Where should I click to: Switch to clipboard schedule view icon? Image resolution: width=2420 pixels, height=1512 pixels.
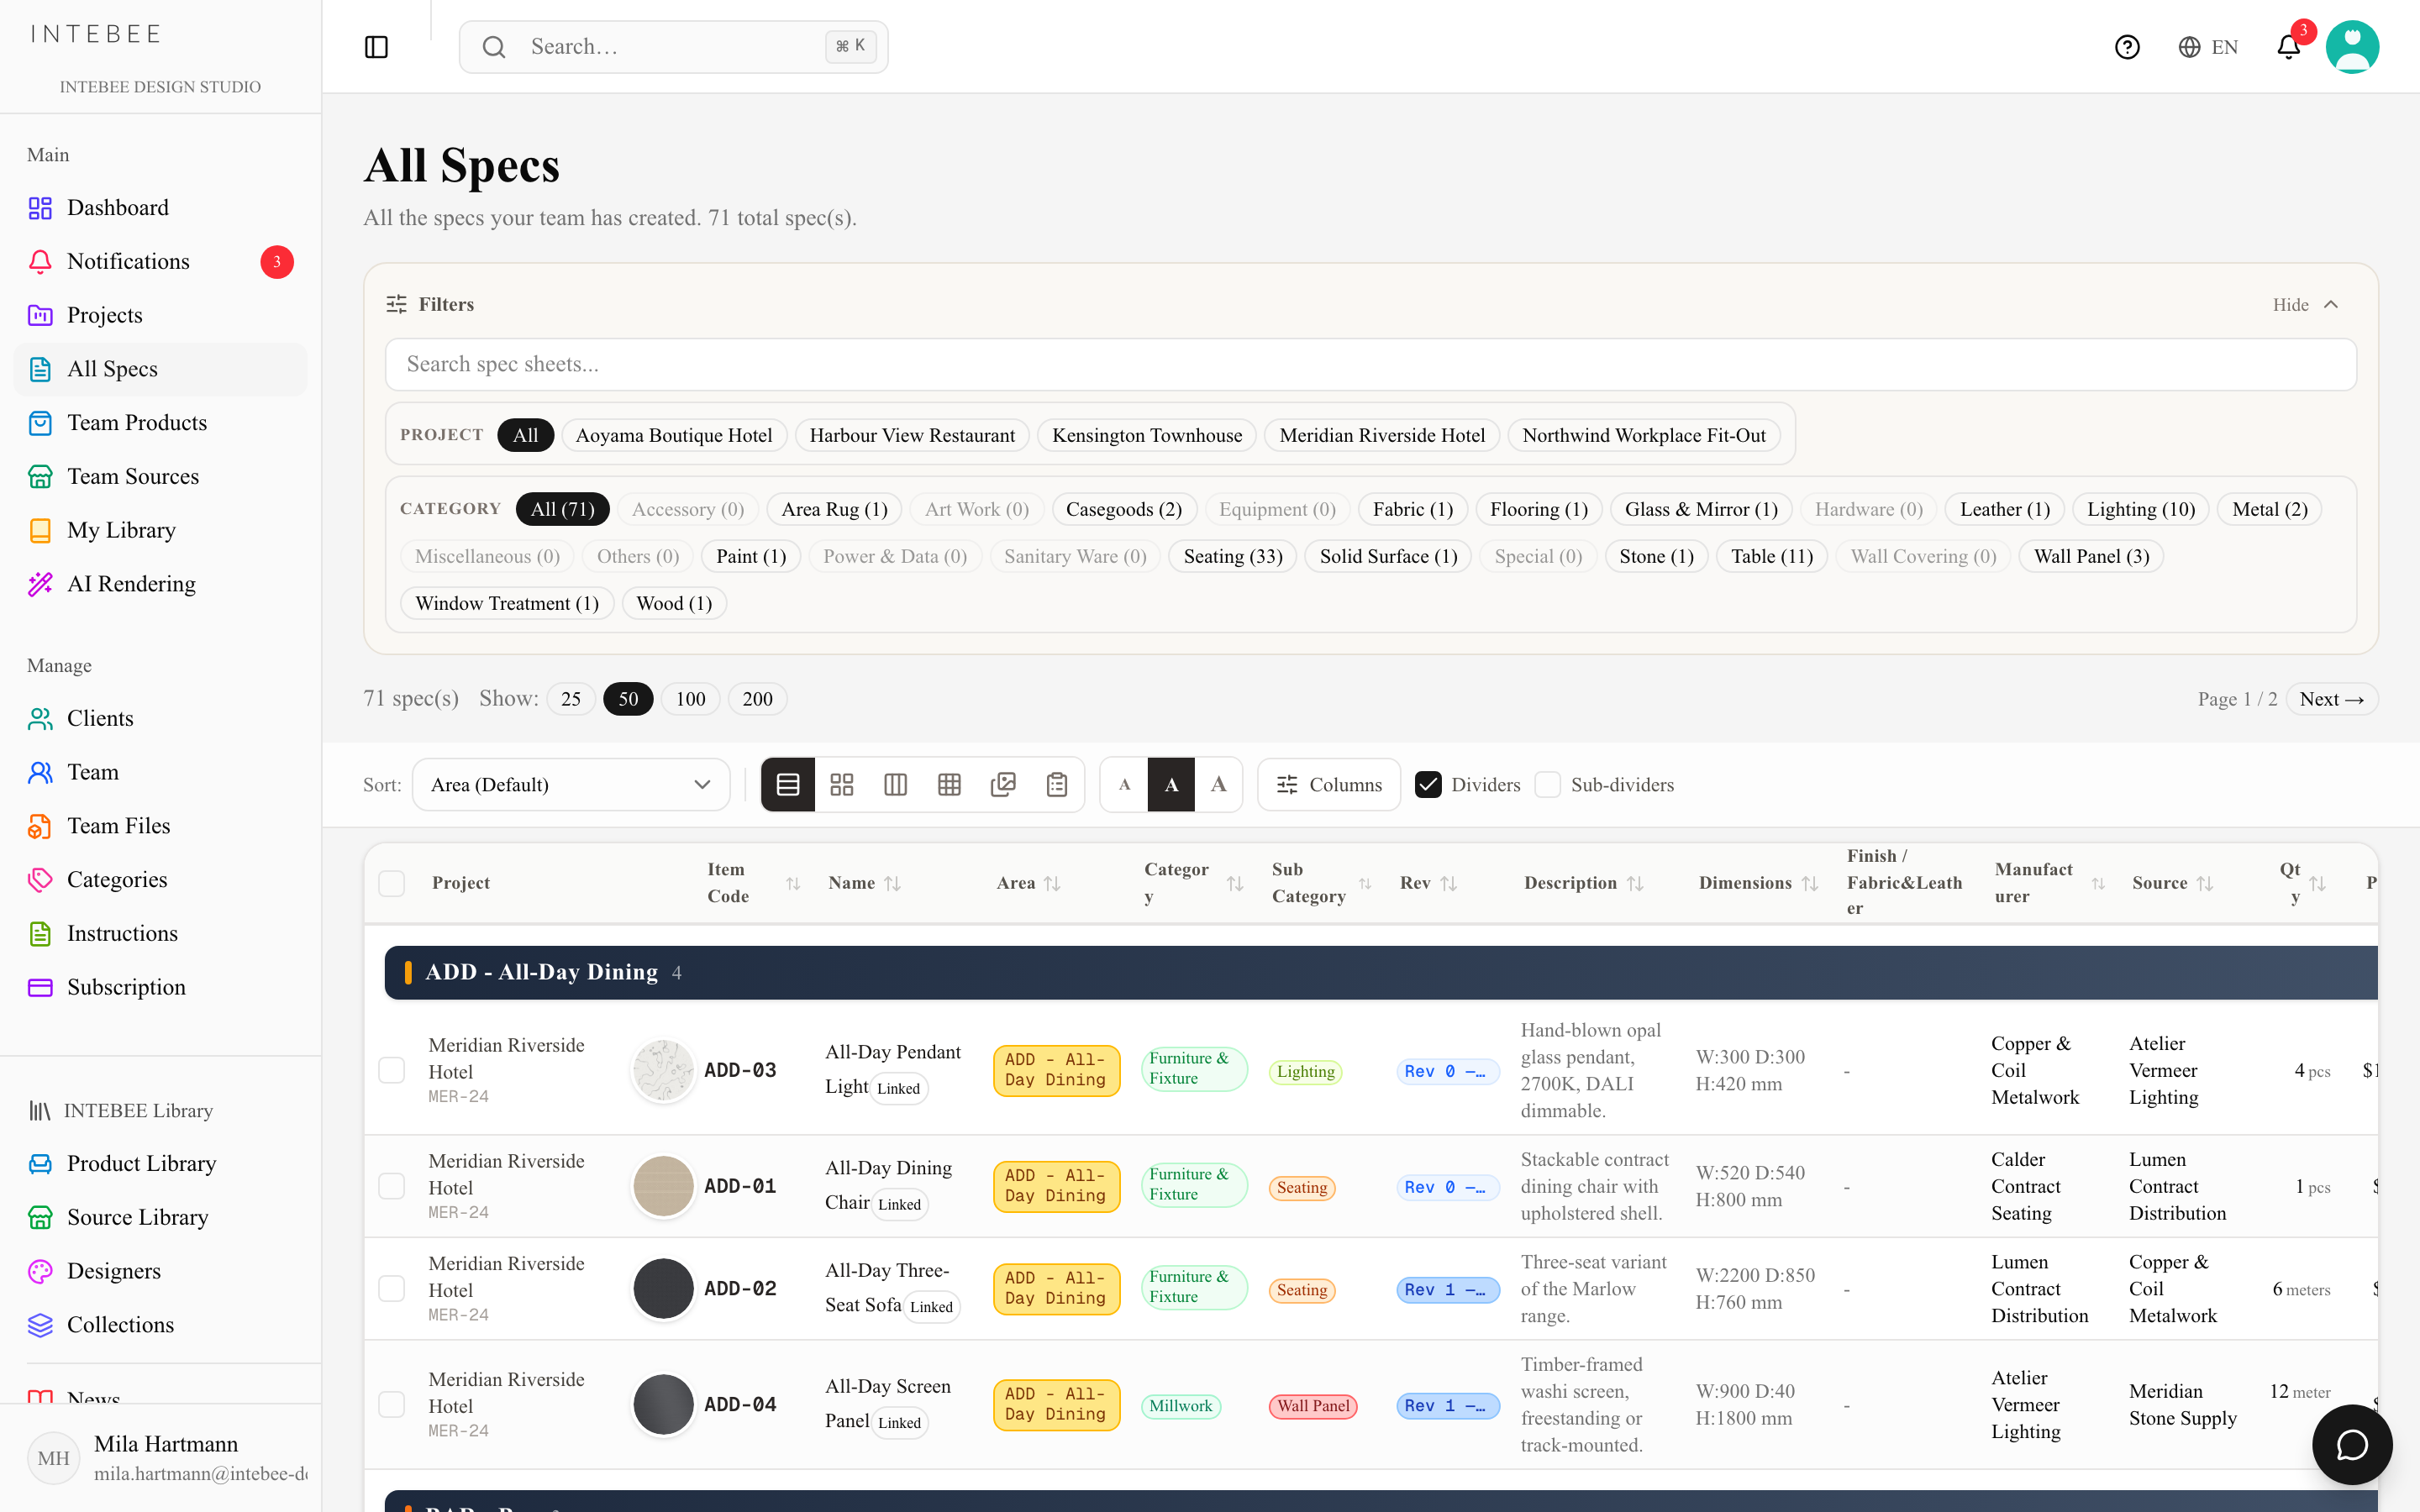coord(1057,785)
